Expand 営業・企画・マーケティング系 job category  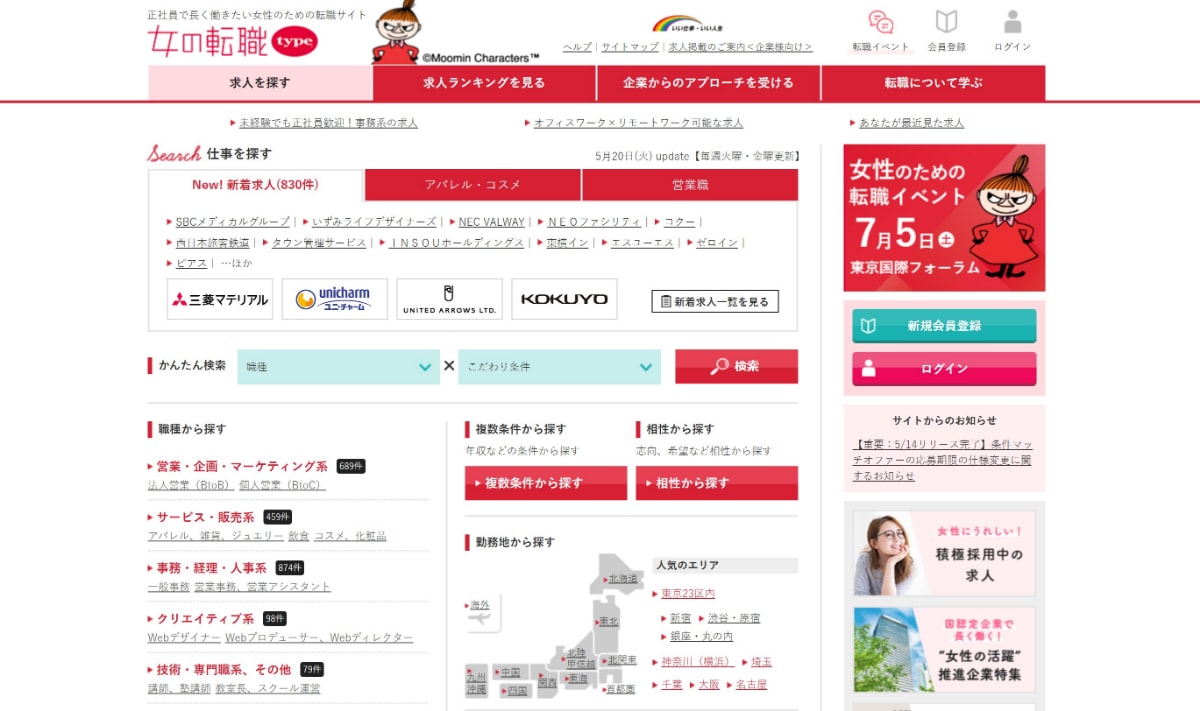(242, 466)
